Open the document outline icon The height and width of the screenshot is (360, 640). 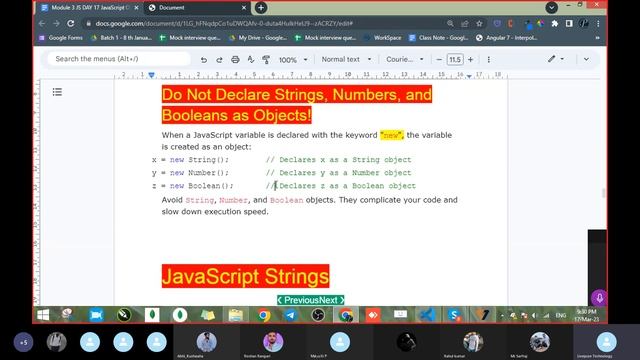pyautogui.click(x=57, y=92)
